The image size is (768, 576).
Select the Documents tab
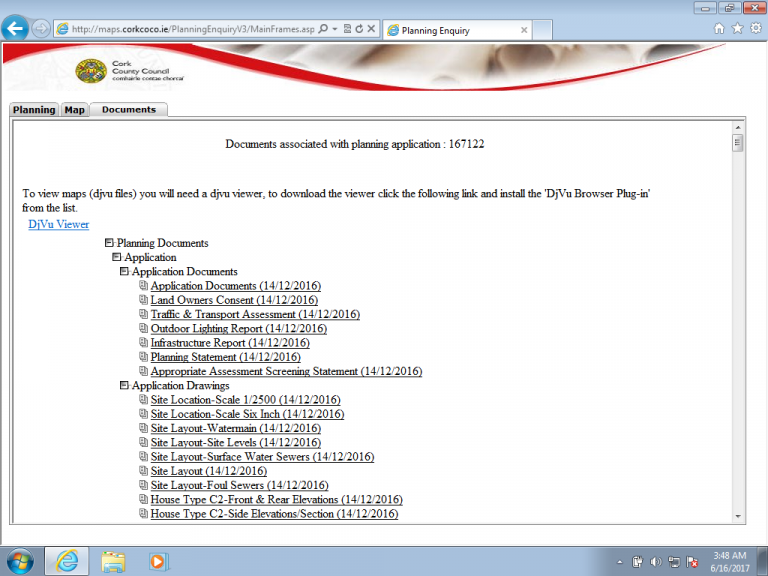[x=129, y=110]
